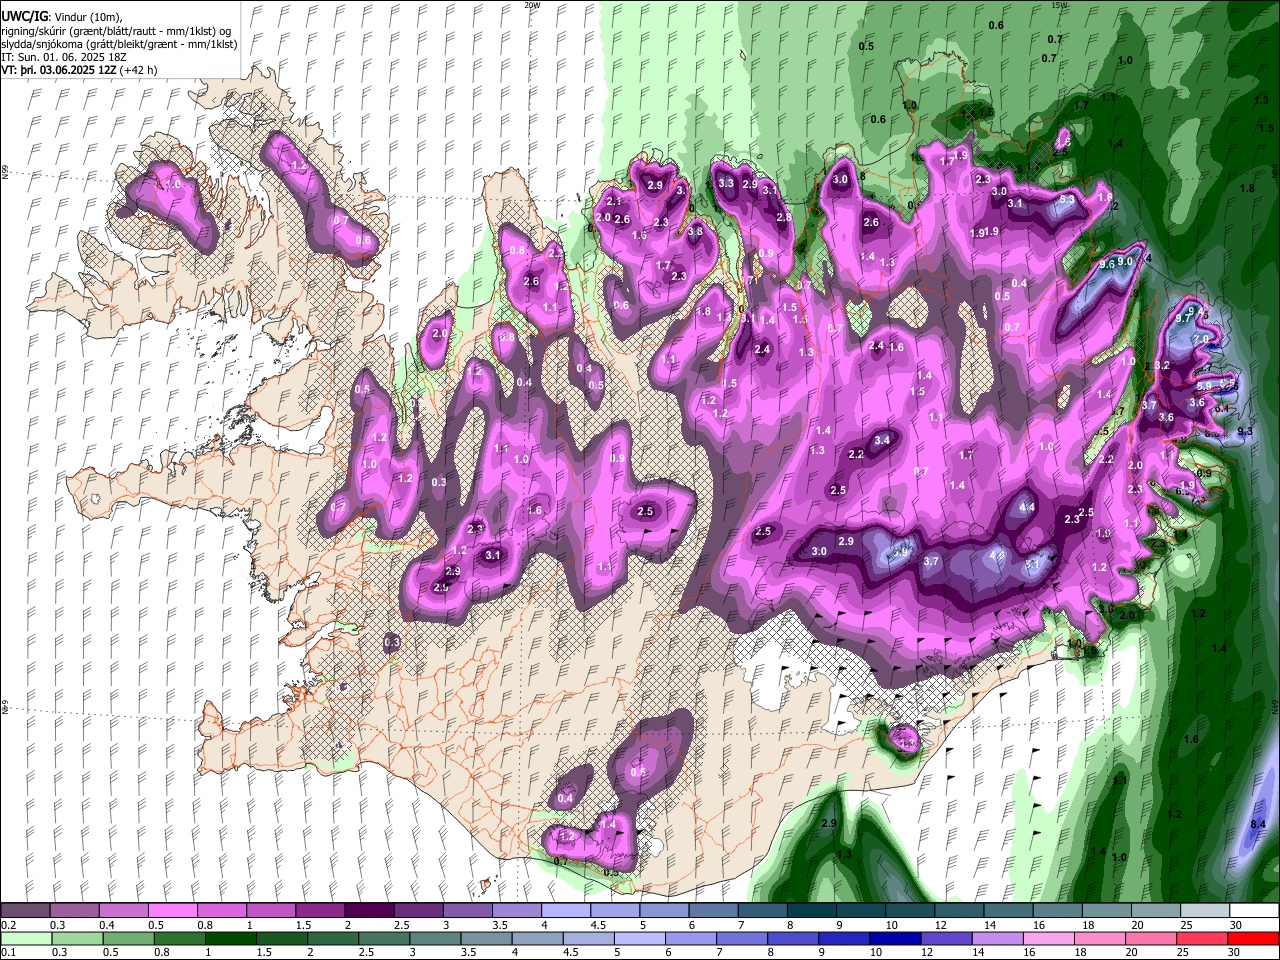This screenshot has height=960, width=1280.
Task: Click the 'slydda/snjókoma' legend description line
Action: [119, 44]
